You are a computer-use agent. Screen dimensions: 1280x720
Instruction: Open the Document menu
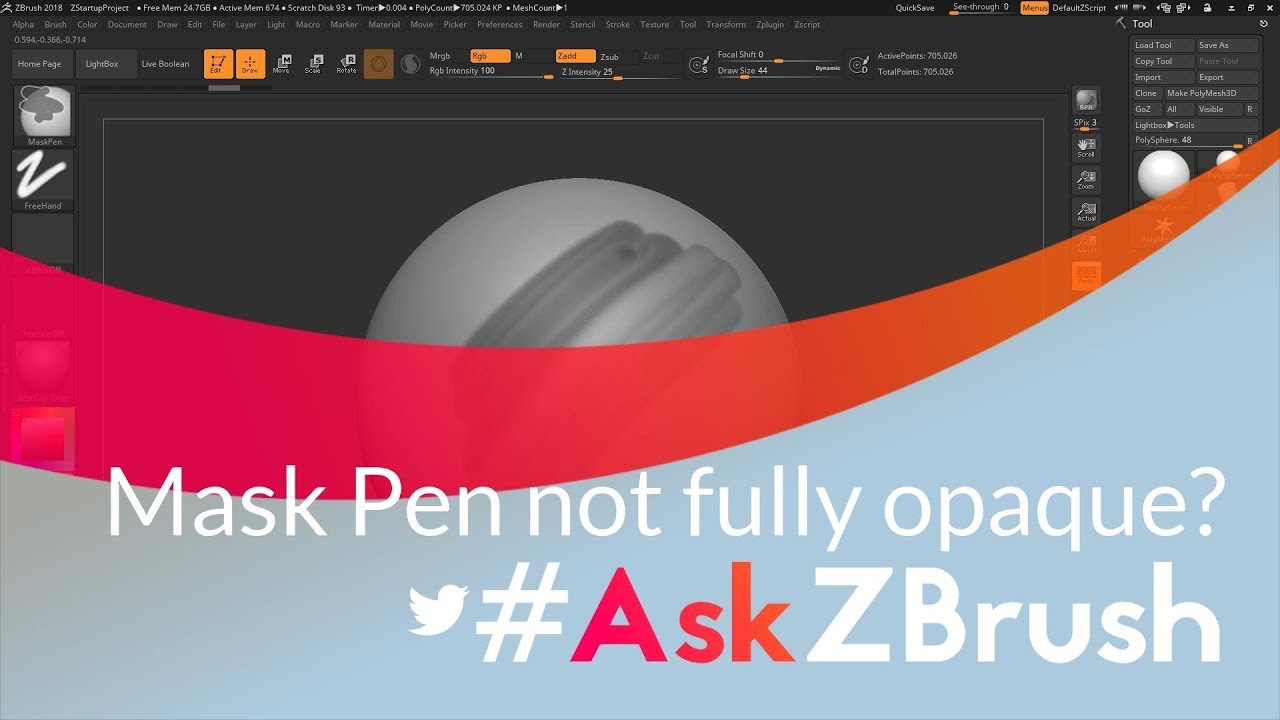(127, 24)
